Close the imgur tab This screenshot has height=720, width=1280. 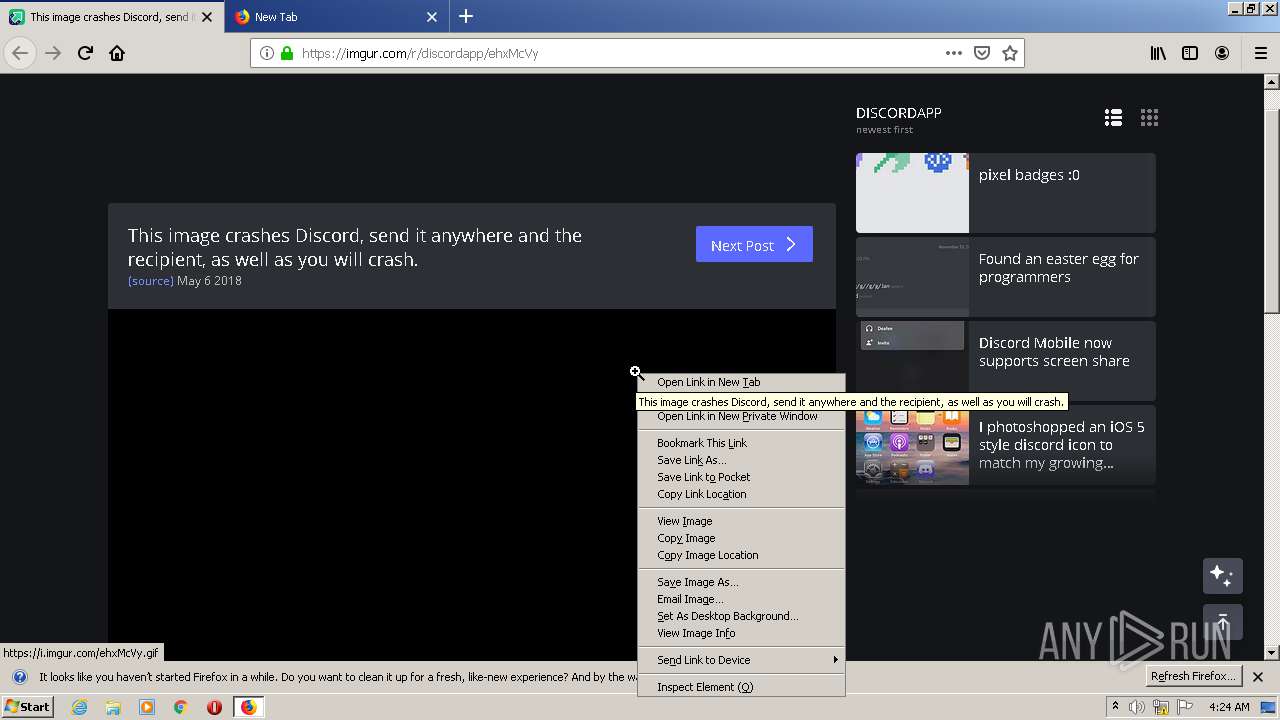[208, 17]
